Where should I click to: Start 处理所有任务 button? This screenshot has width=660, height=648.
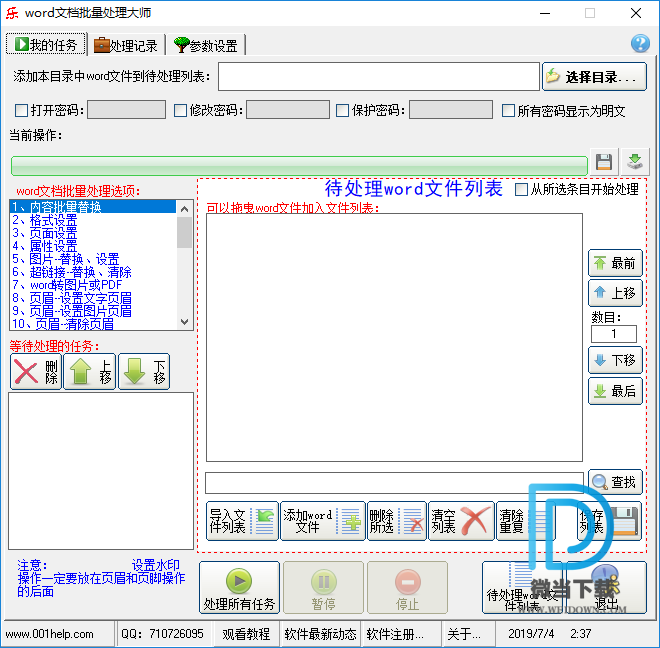click(x=238, y=588)
